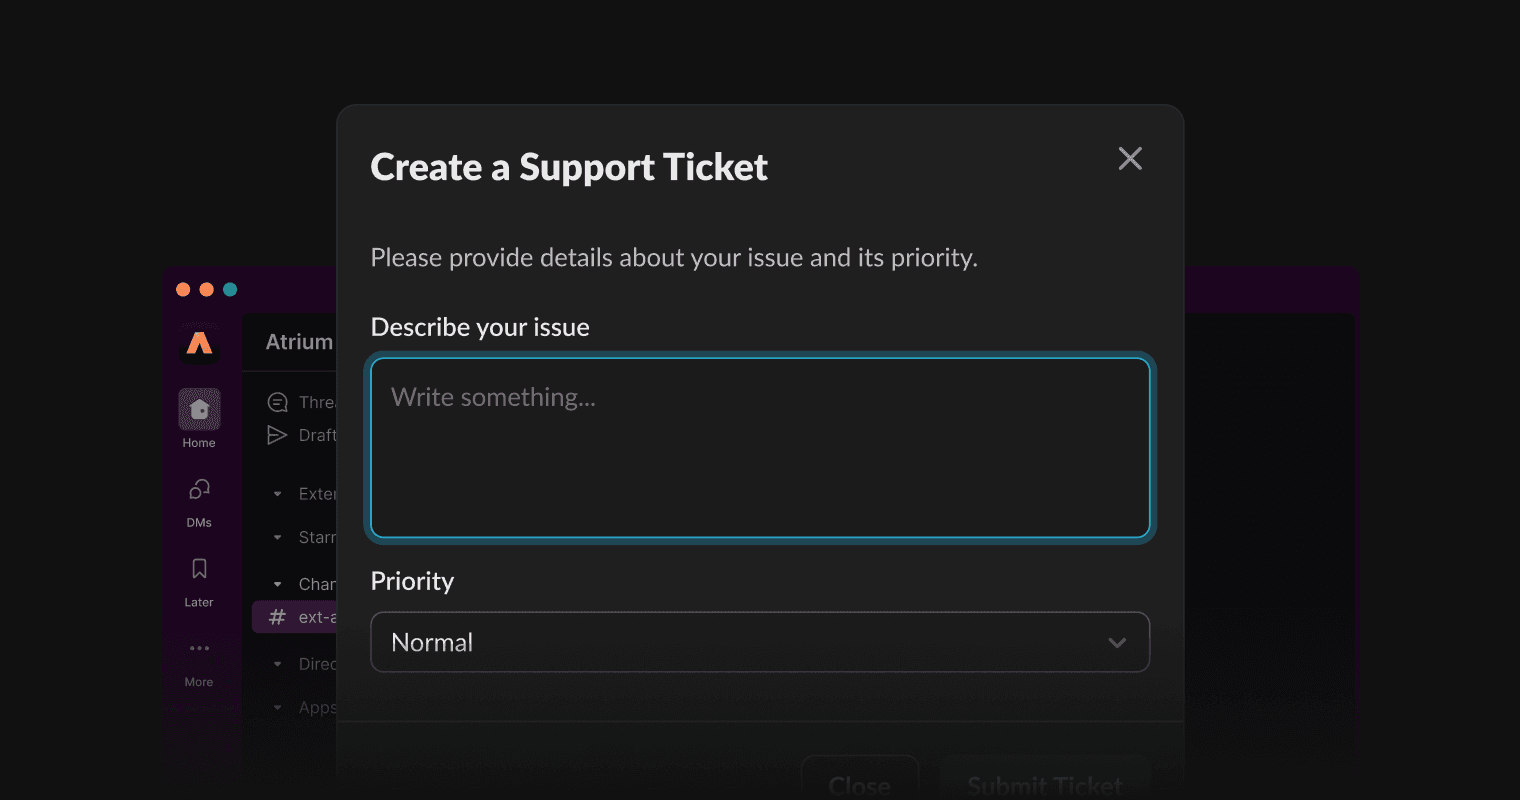Select the hash icon of ext- channel

(x=278, y=617)
